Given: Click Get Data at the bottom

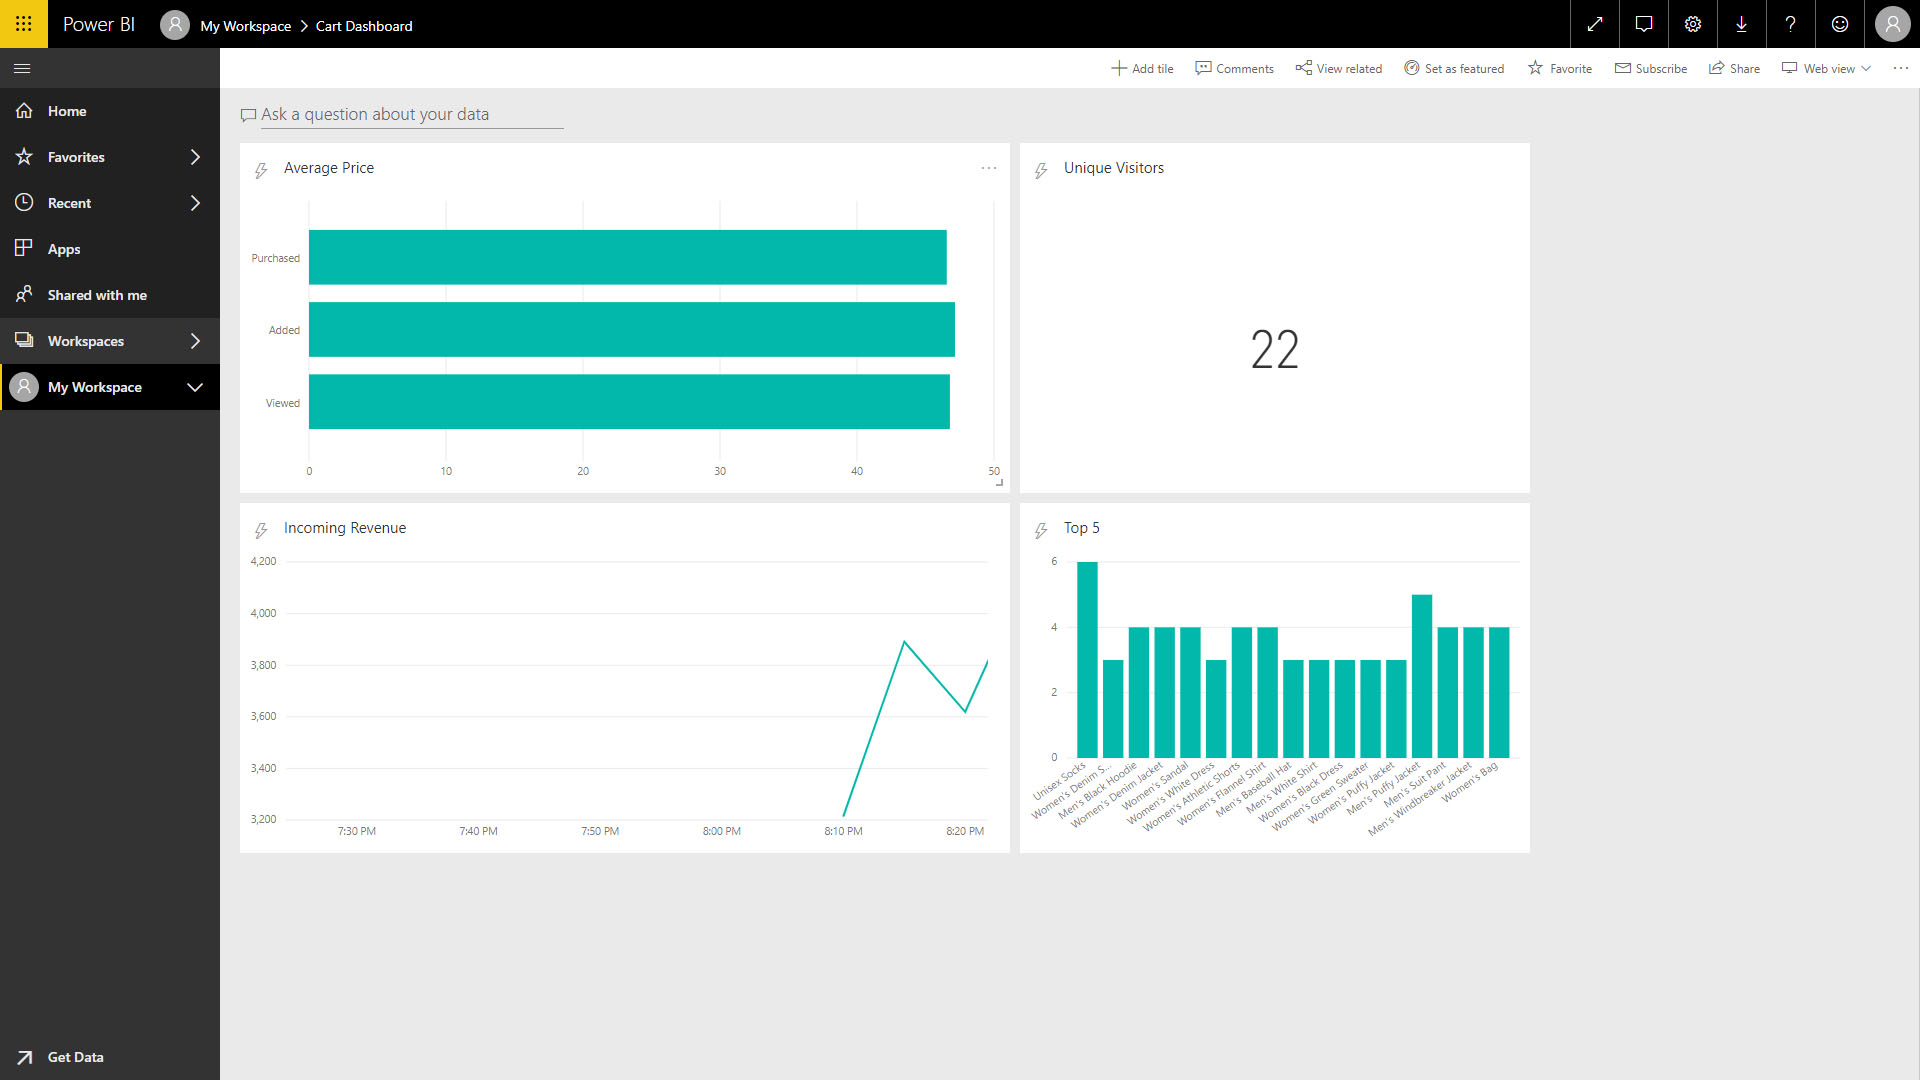Looking at the screenshot, I should point(110,1057).
